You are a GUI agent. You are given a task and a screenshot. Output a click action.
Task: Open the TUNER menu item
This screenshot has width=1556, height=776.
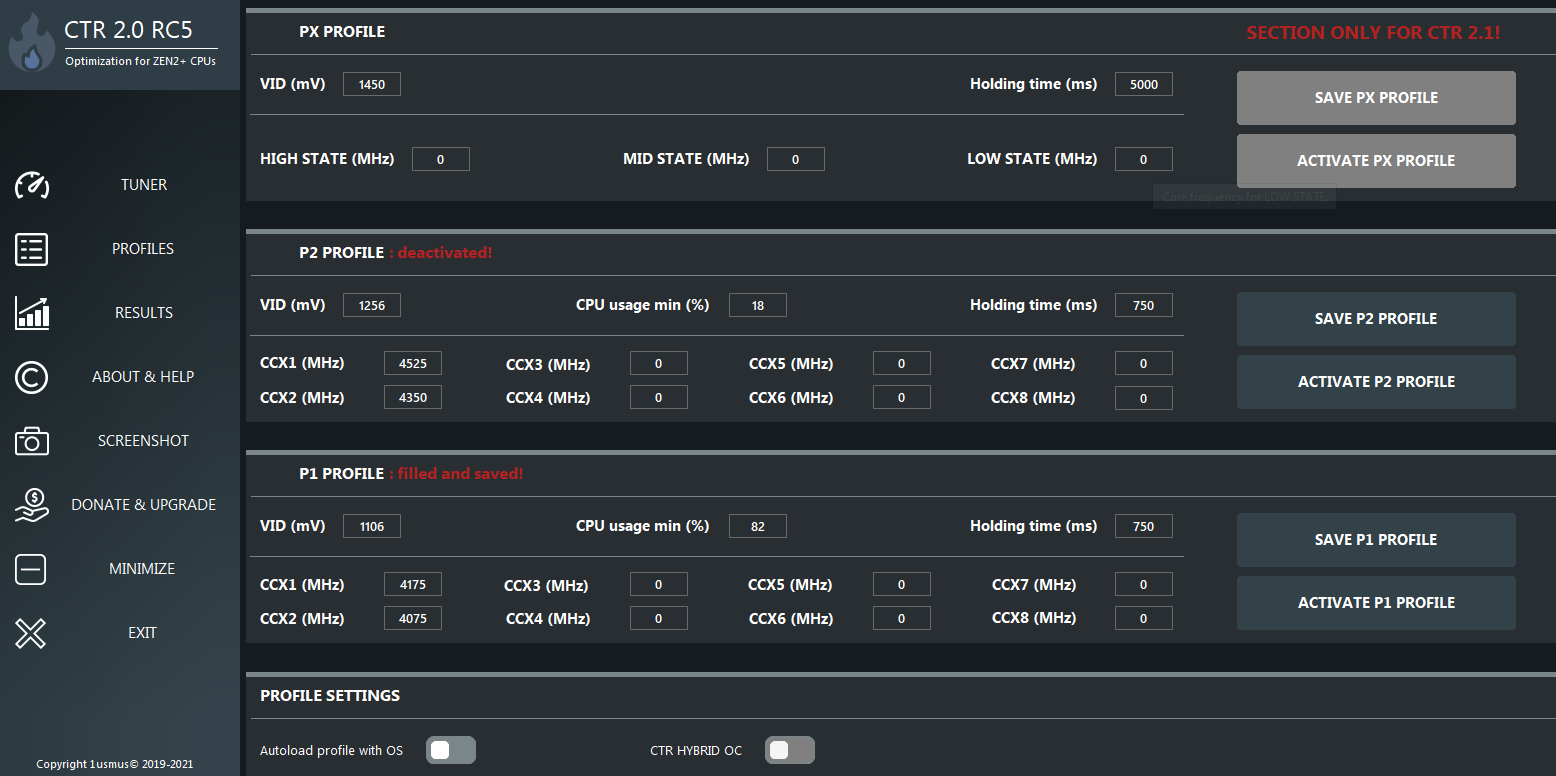[144, 185]
